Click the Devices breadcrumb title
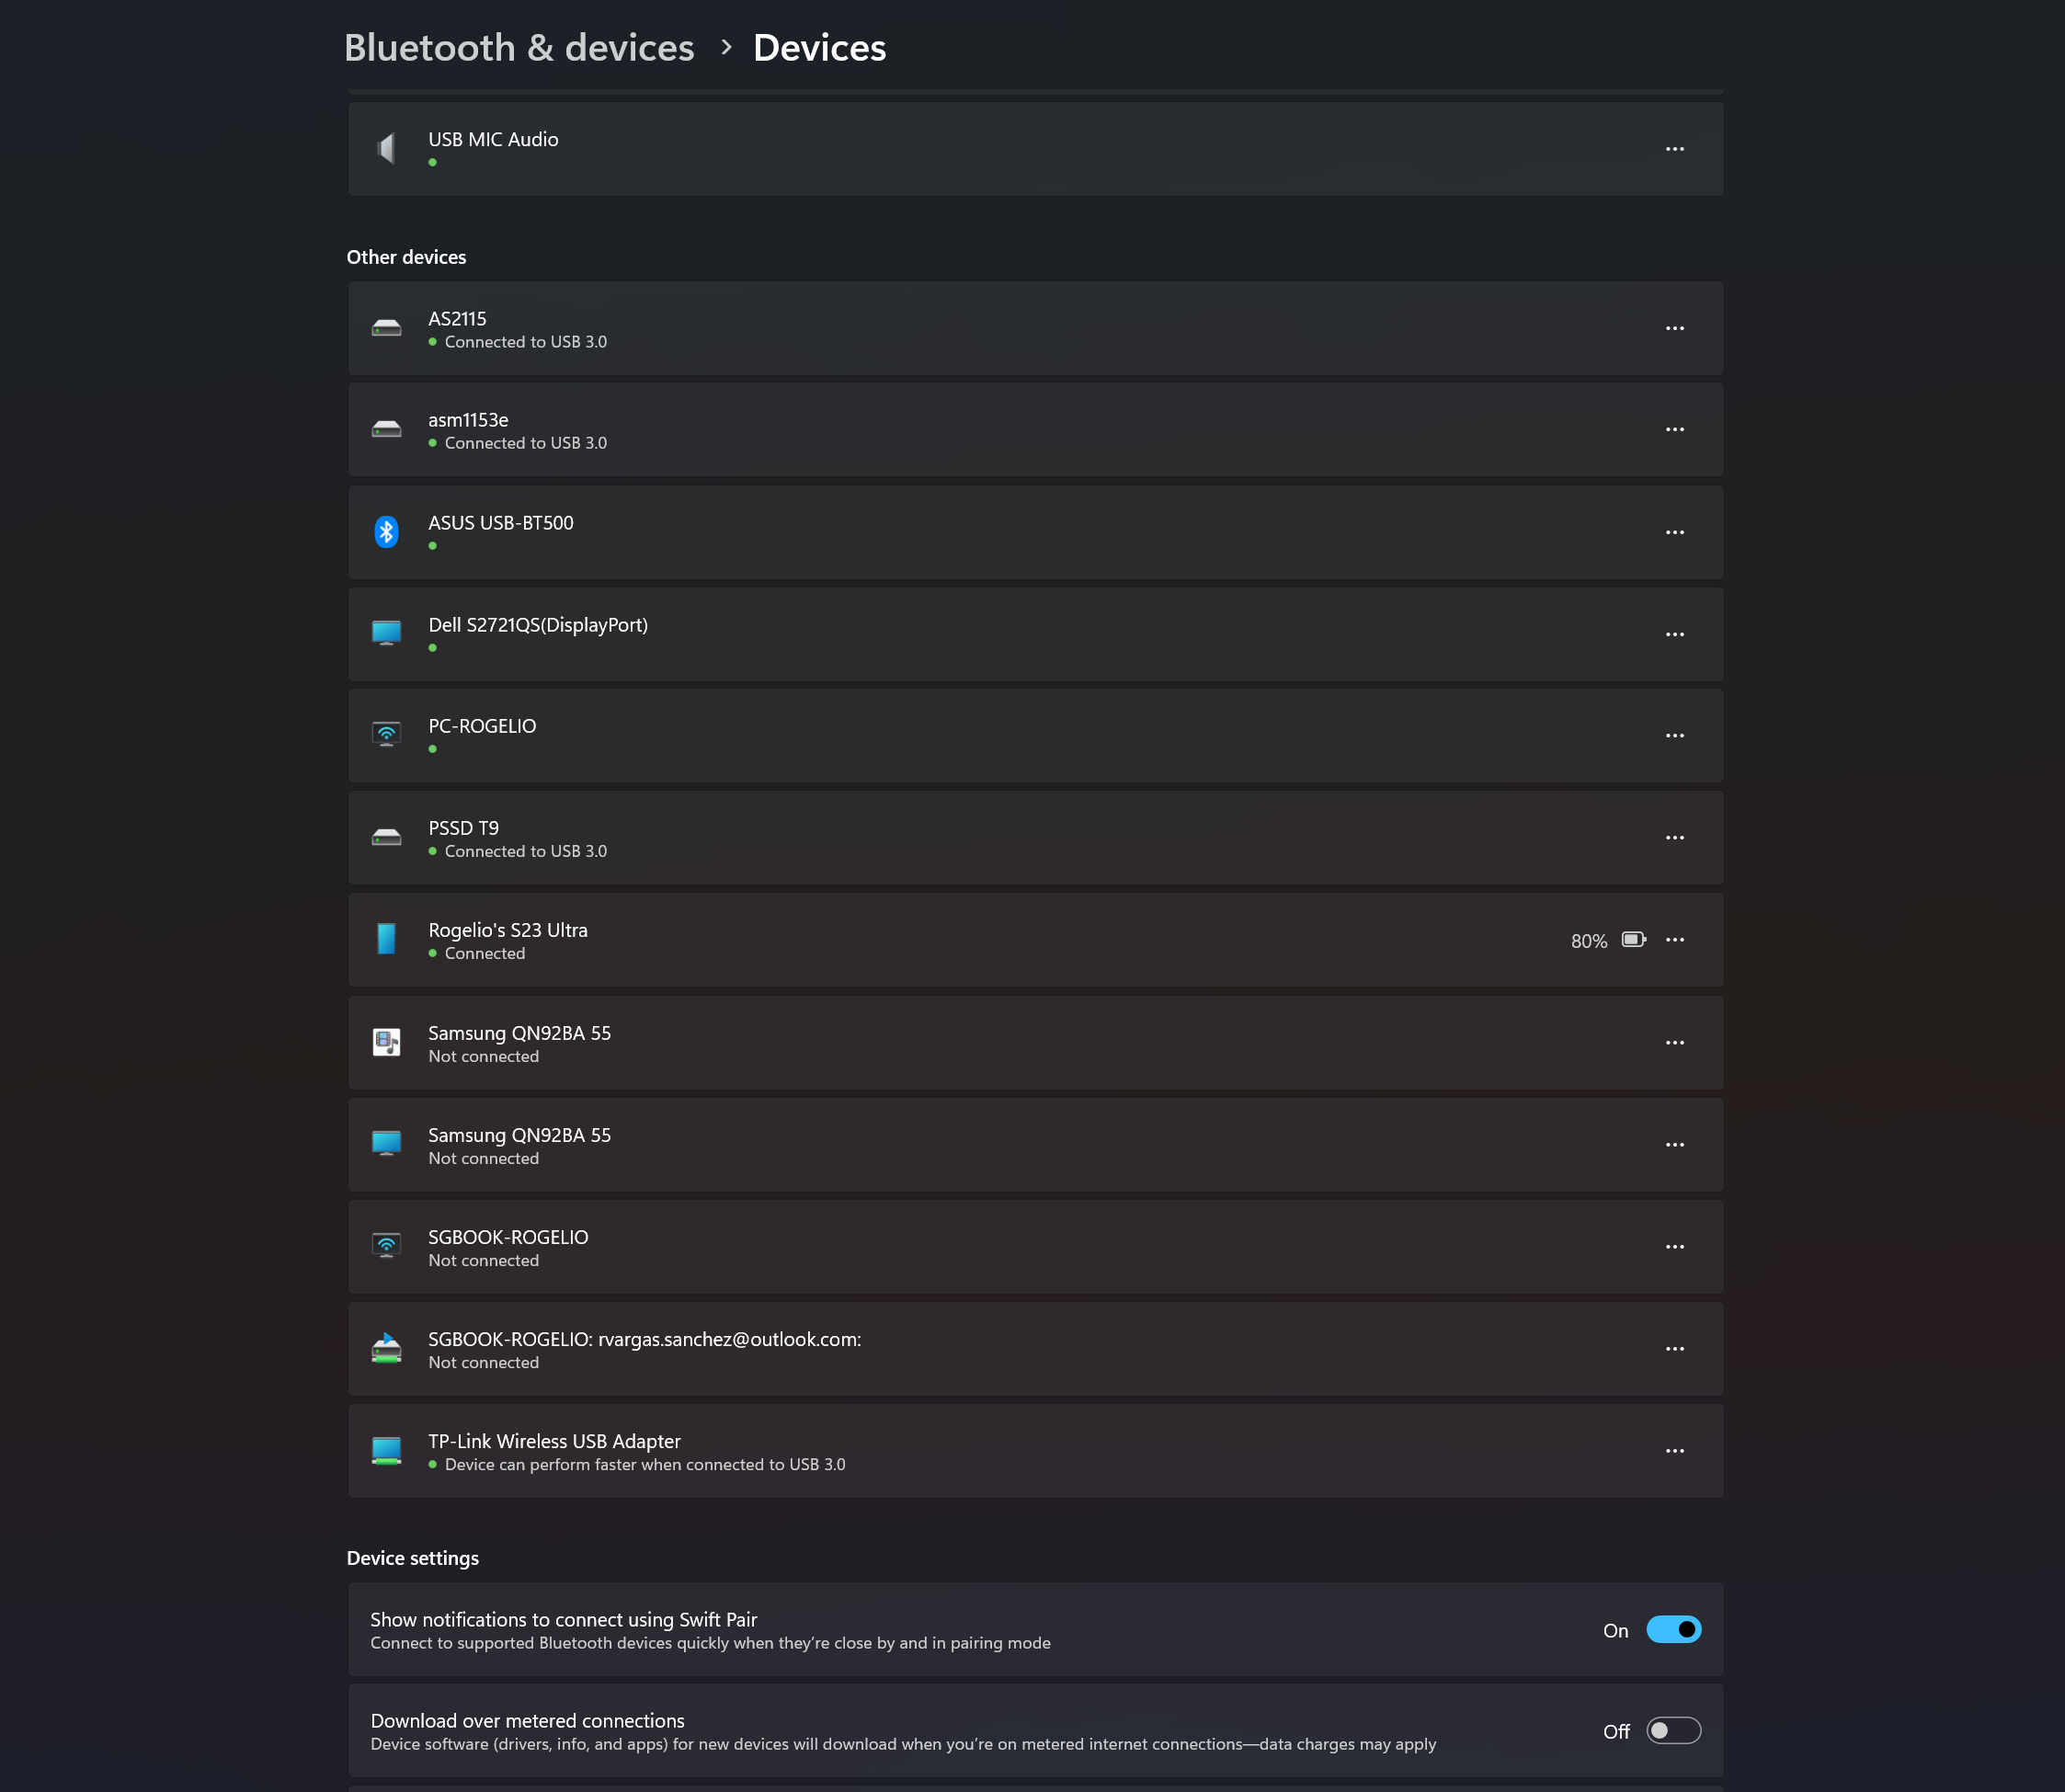The image size is (2065, 1792). click(x=819, y=47)
